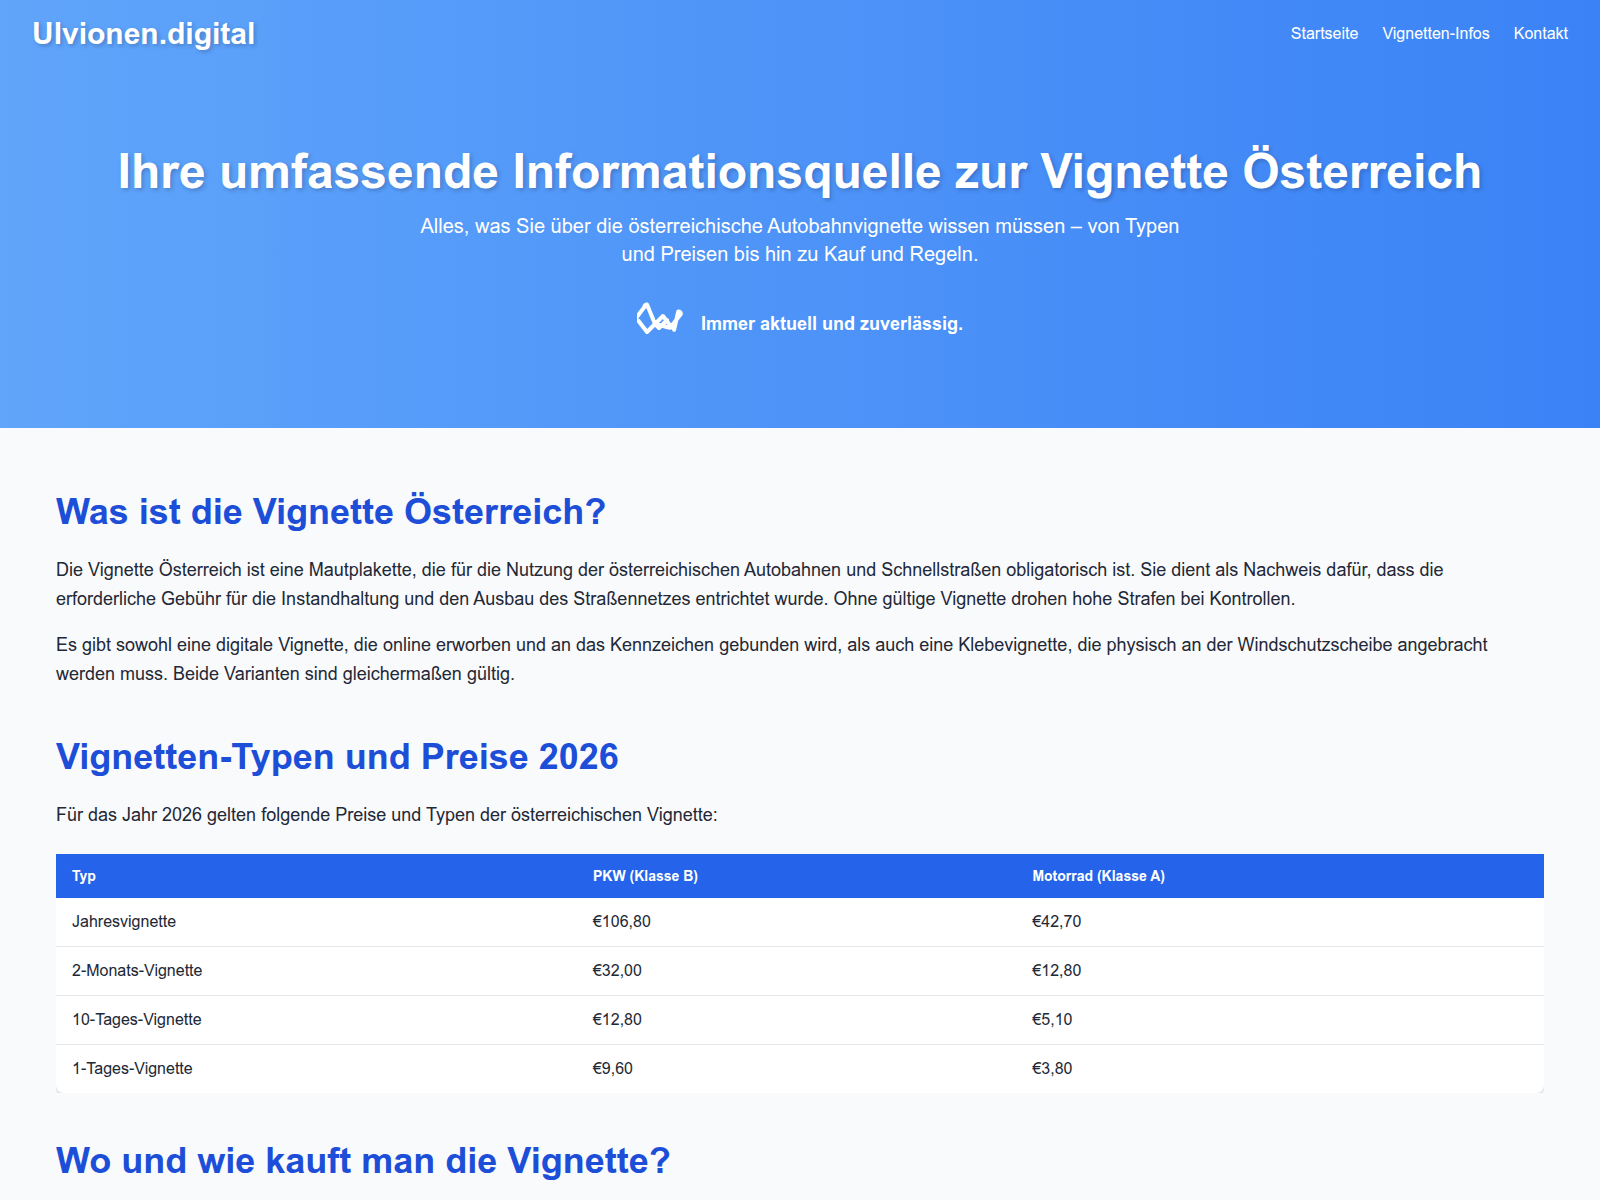Select the 10-Tages-Vignette row label
Viewport: 1600px width, 1200px height.
(137, 1020)
